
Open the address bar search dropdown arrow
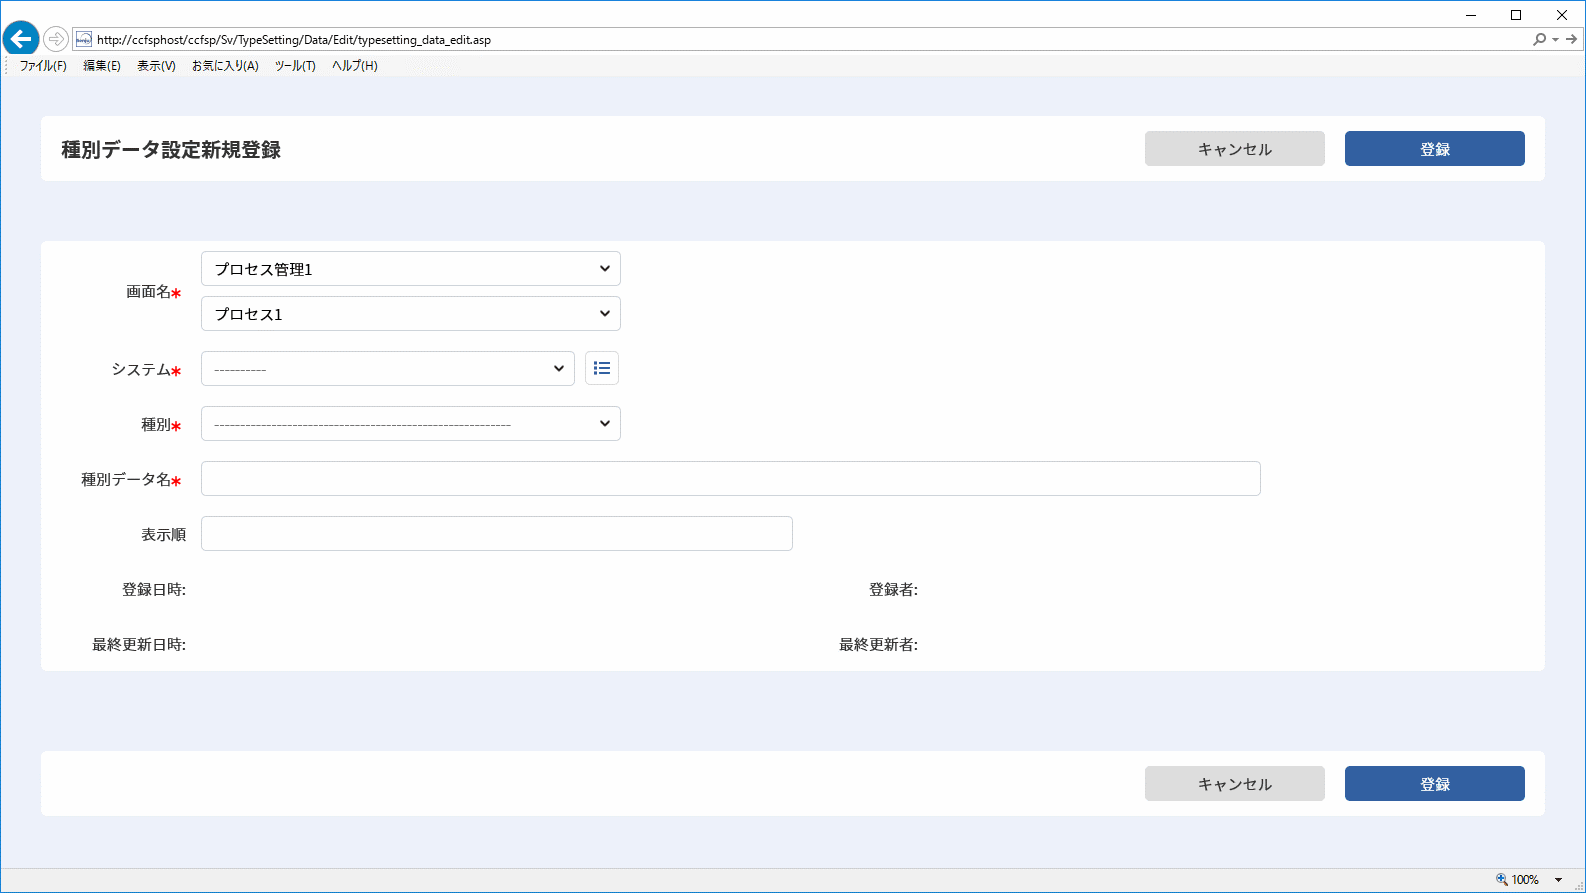point(1555,40)
